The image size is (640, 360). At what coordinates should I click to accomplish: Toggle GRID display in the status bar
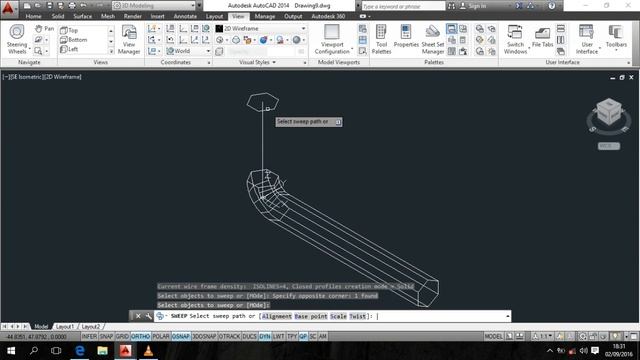click(122, 336)
